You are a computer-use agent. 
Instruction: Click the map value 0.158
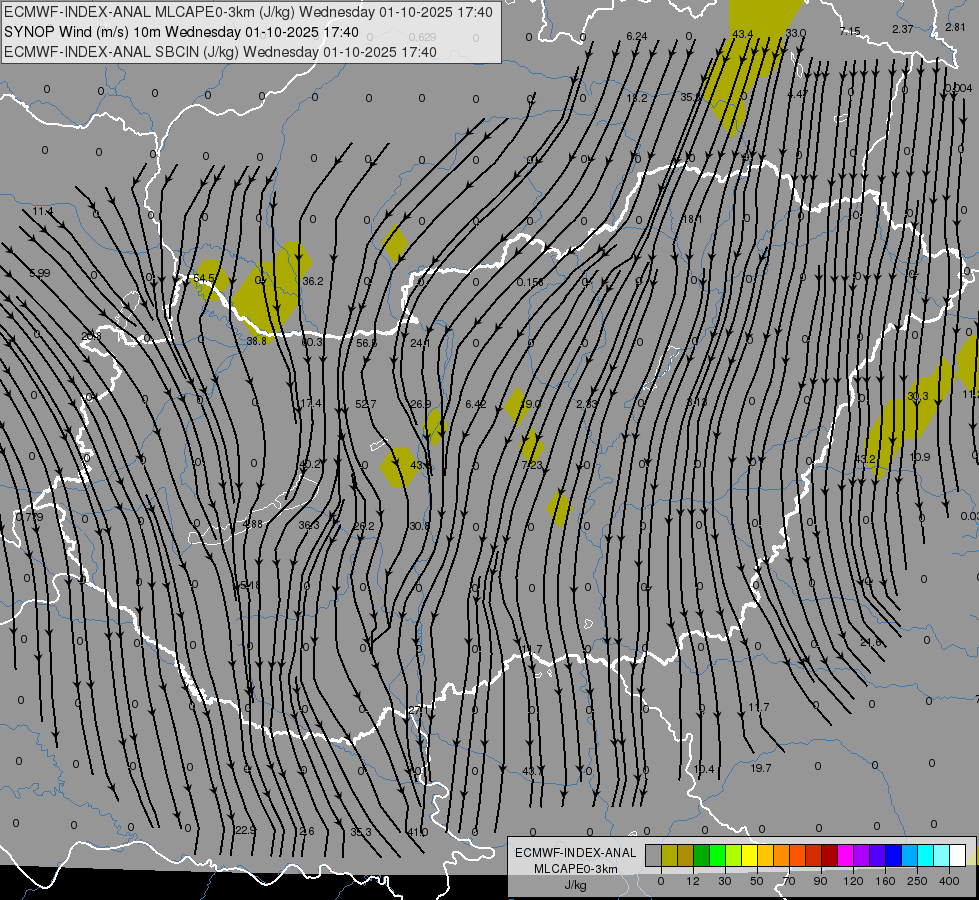pyautogui.click(x=530, y=282)
